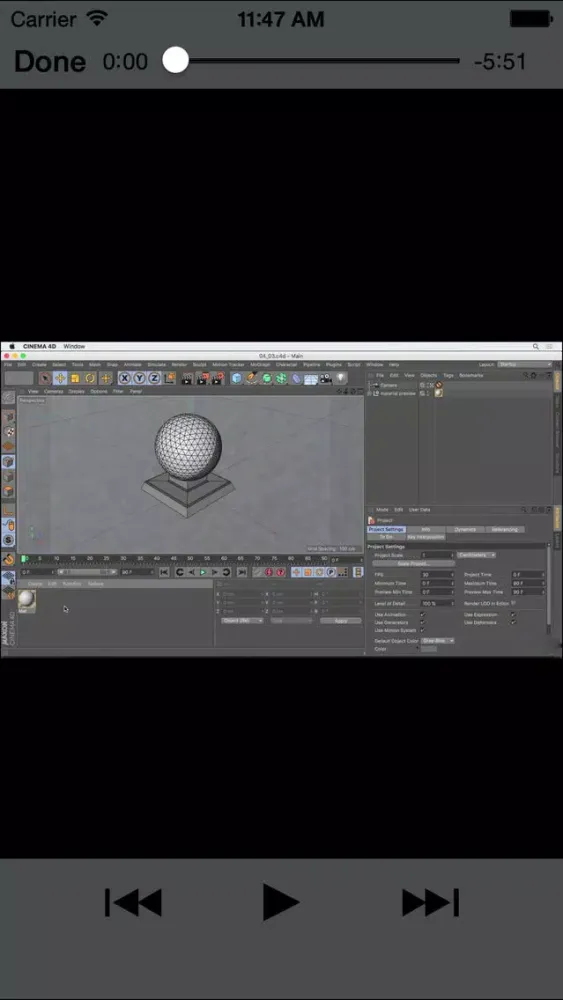Toggle Z axis lock

154,379
